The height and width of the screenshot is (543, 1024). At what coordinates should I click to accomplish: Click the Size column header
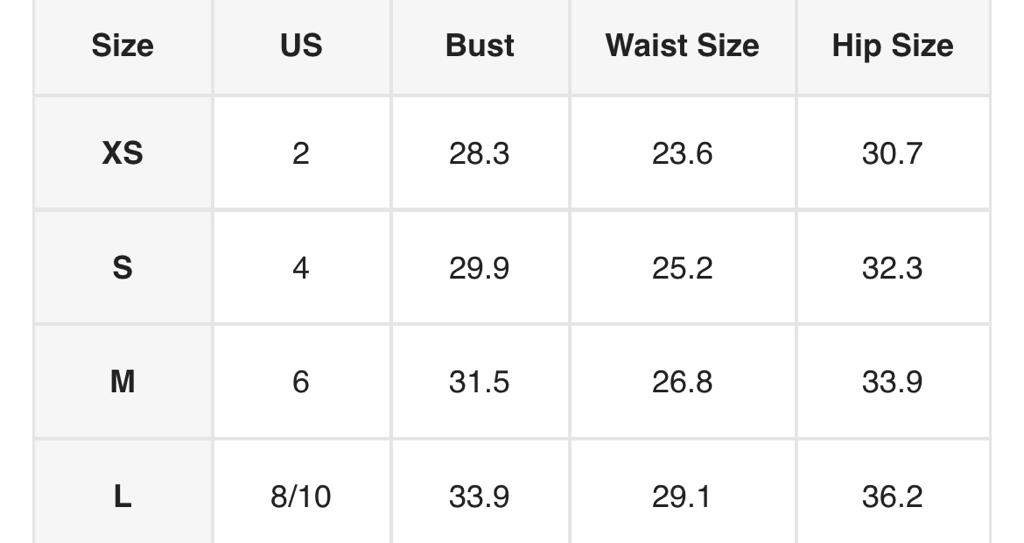(x=122, y=46)
